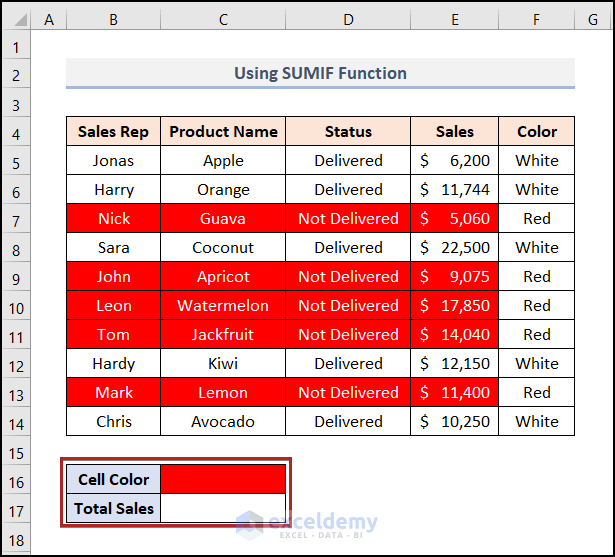Screen dimensions: 615x557
Task: Select the "Cell Color" label cell
Action: point(113,479)
